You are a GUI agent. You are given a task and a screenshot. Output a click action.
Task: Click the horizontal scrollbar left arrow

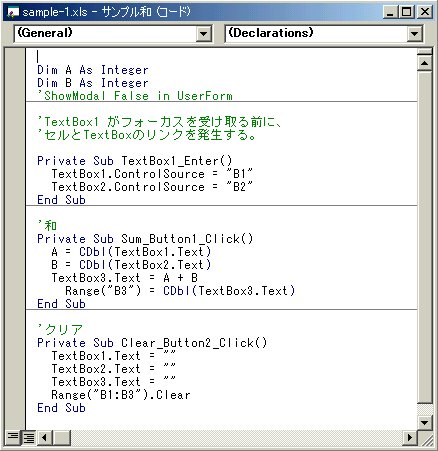pyautogui.click(x=45, y=437)
